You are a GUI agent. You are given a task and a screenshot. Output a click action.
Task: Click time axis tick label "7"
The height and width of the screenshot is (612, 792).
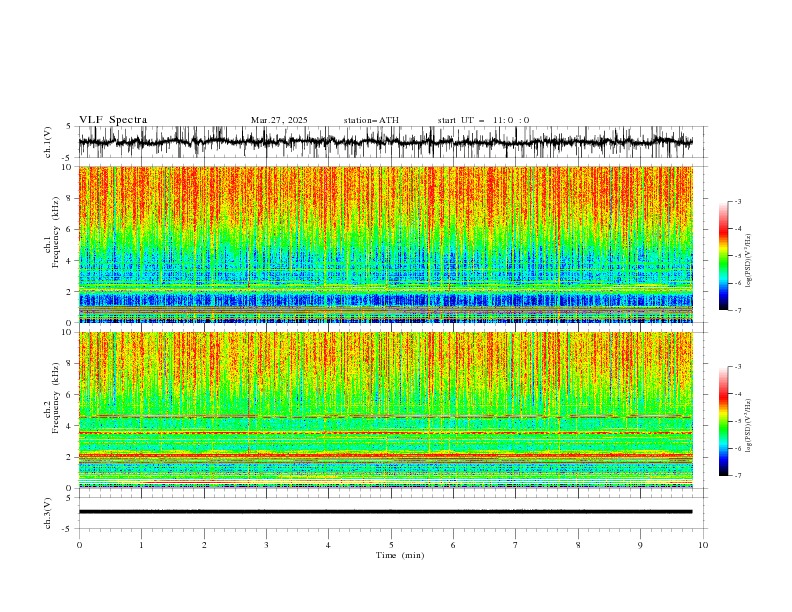(516, 545)
